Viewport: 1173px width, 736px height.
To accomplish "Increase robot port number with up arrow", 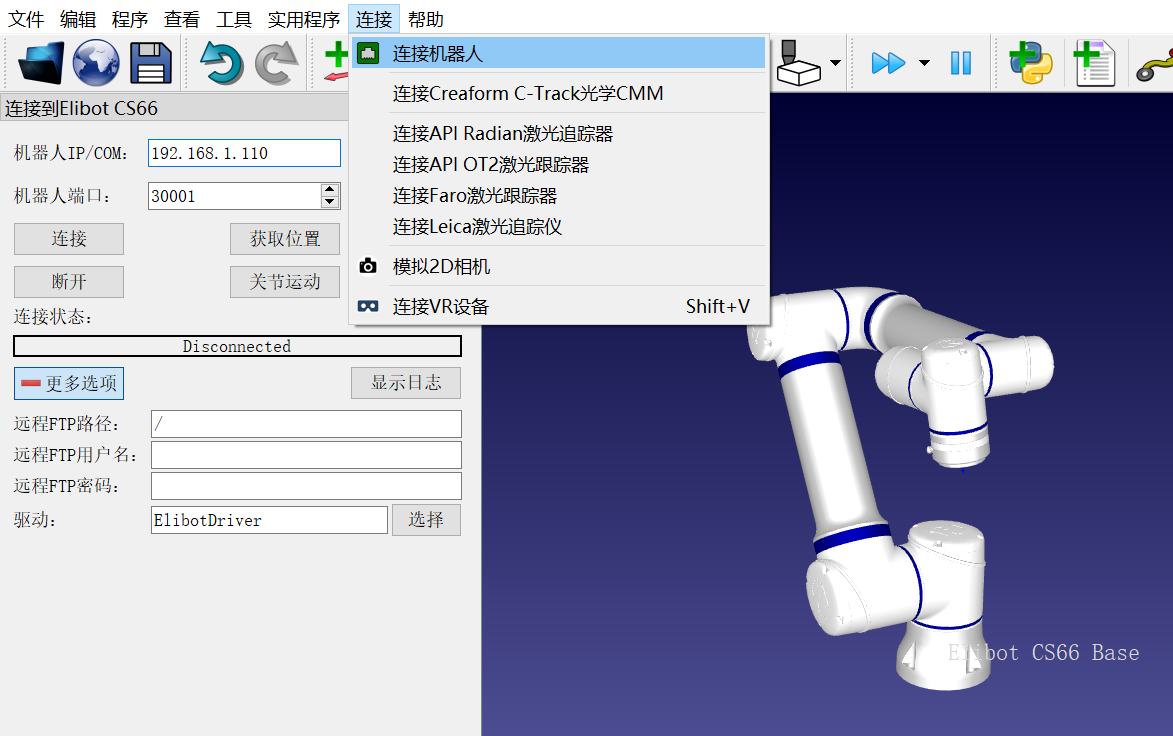I will 330,189.
